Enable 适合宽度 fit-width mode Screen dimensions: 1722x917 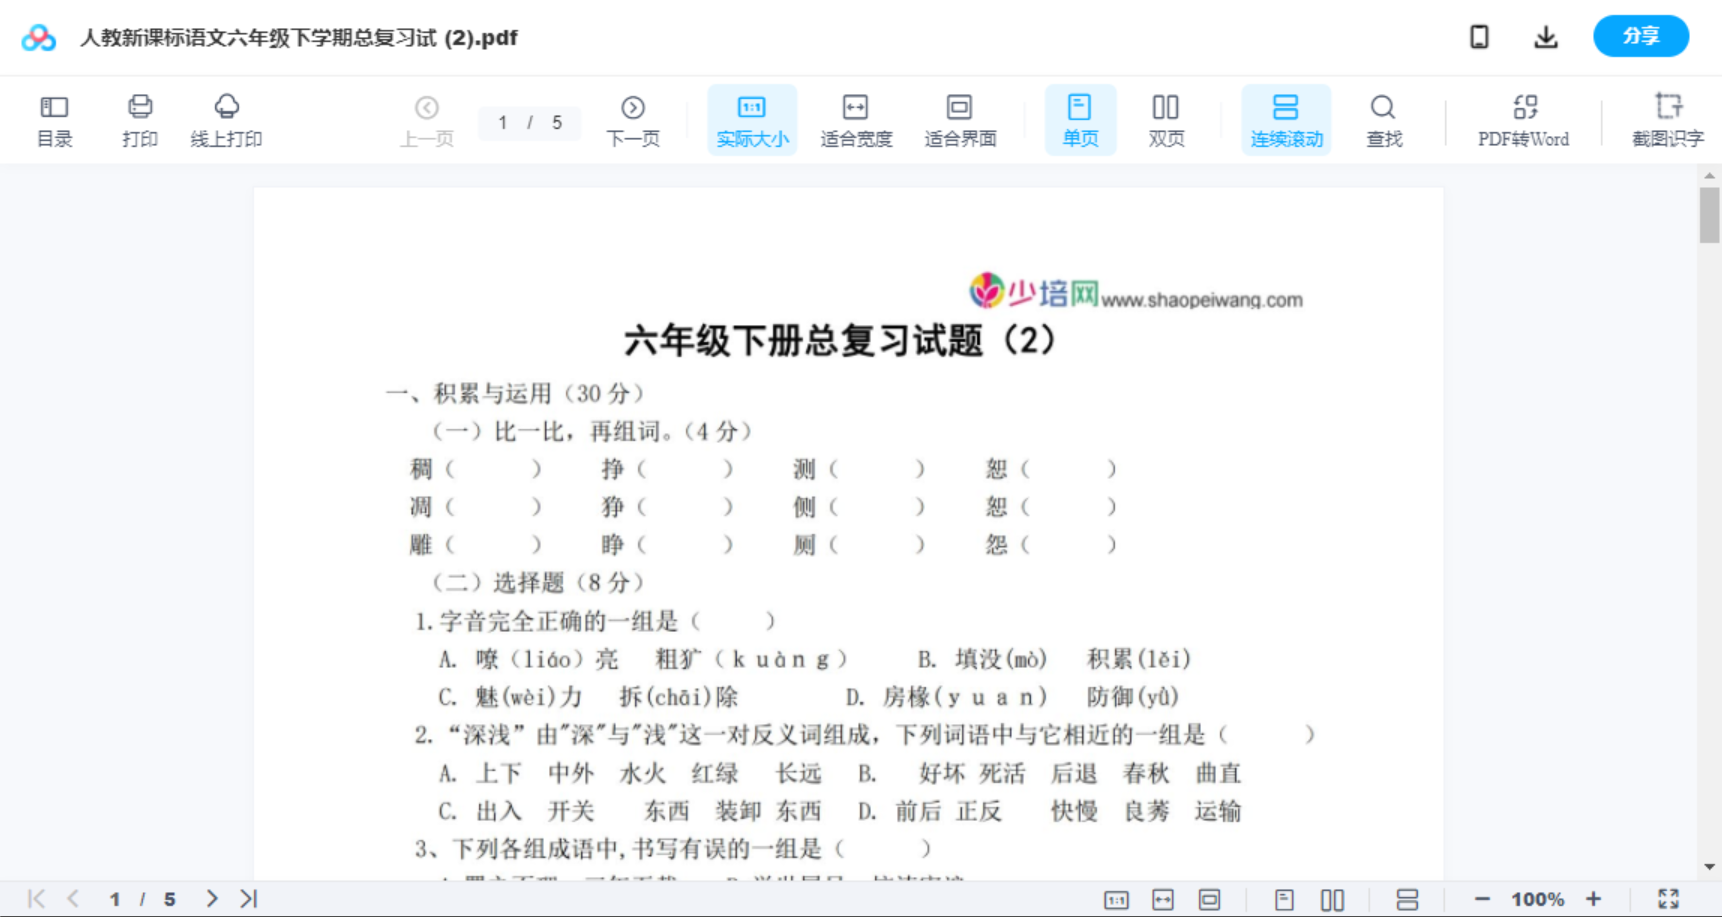click(855, 119)
